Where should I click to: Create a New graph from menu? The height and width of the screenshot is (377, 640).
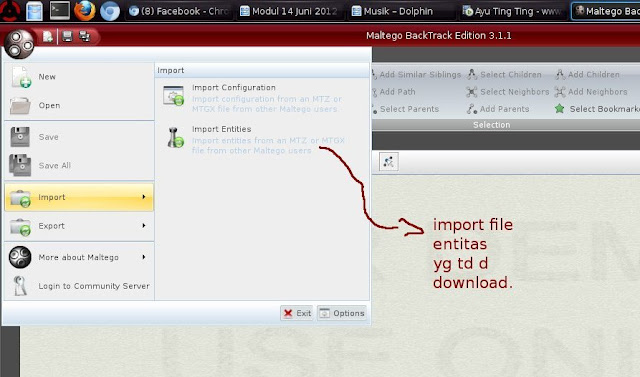(x=79, y=77)
